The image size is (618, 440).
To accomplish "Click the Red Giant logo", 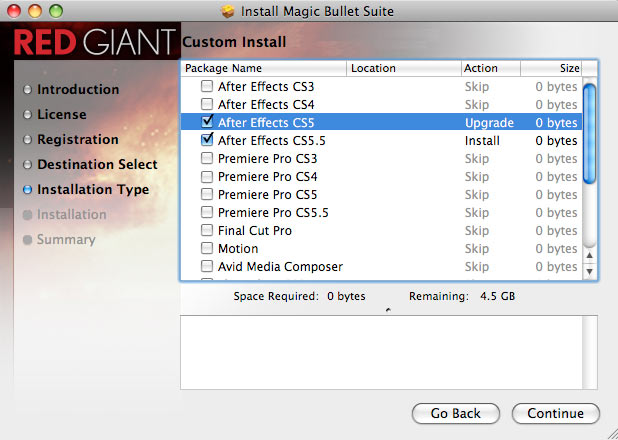I will click(x=95, y=41).
